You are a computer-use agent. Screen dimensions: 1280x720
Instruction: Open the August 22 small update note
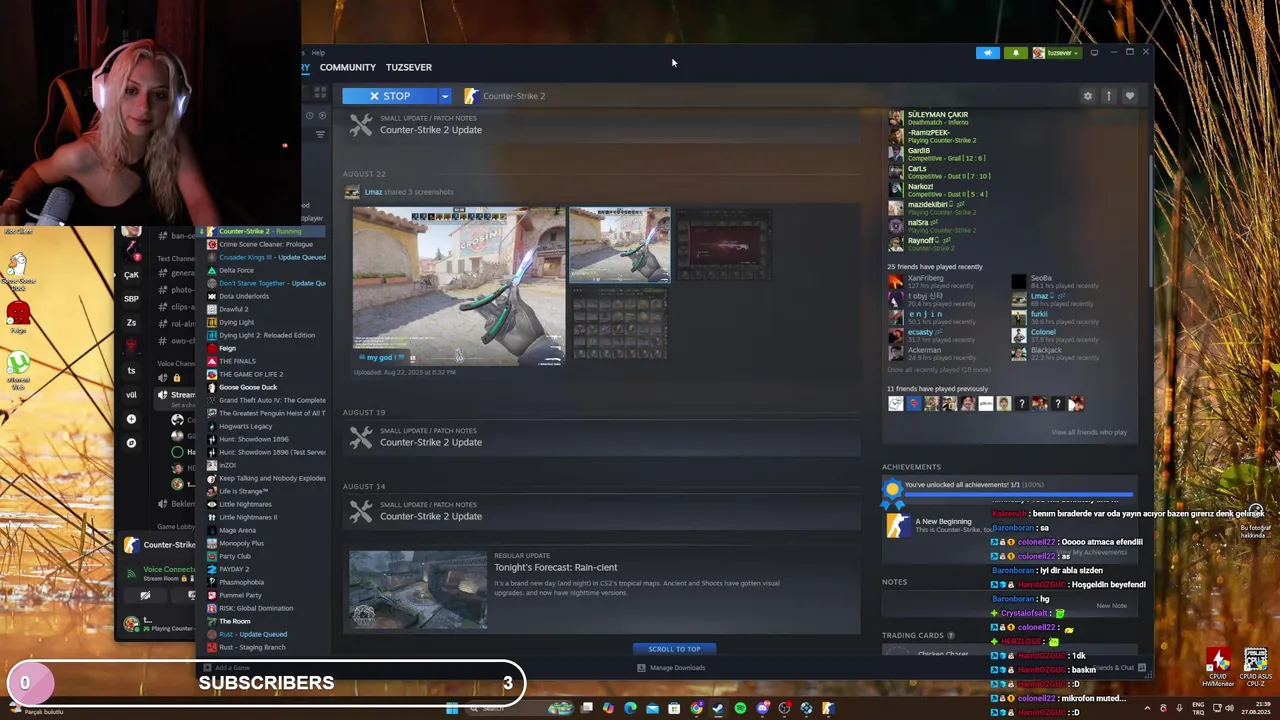tap(602, 125)
